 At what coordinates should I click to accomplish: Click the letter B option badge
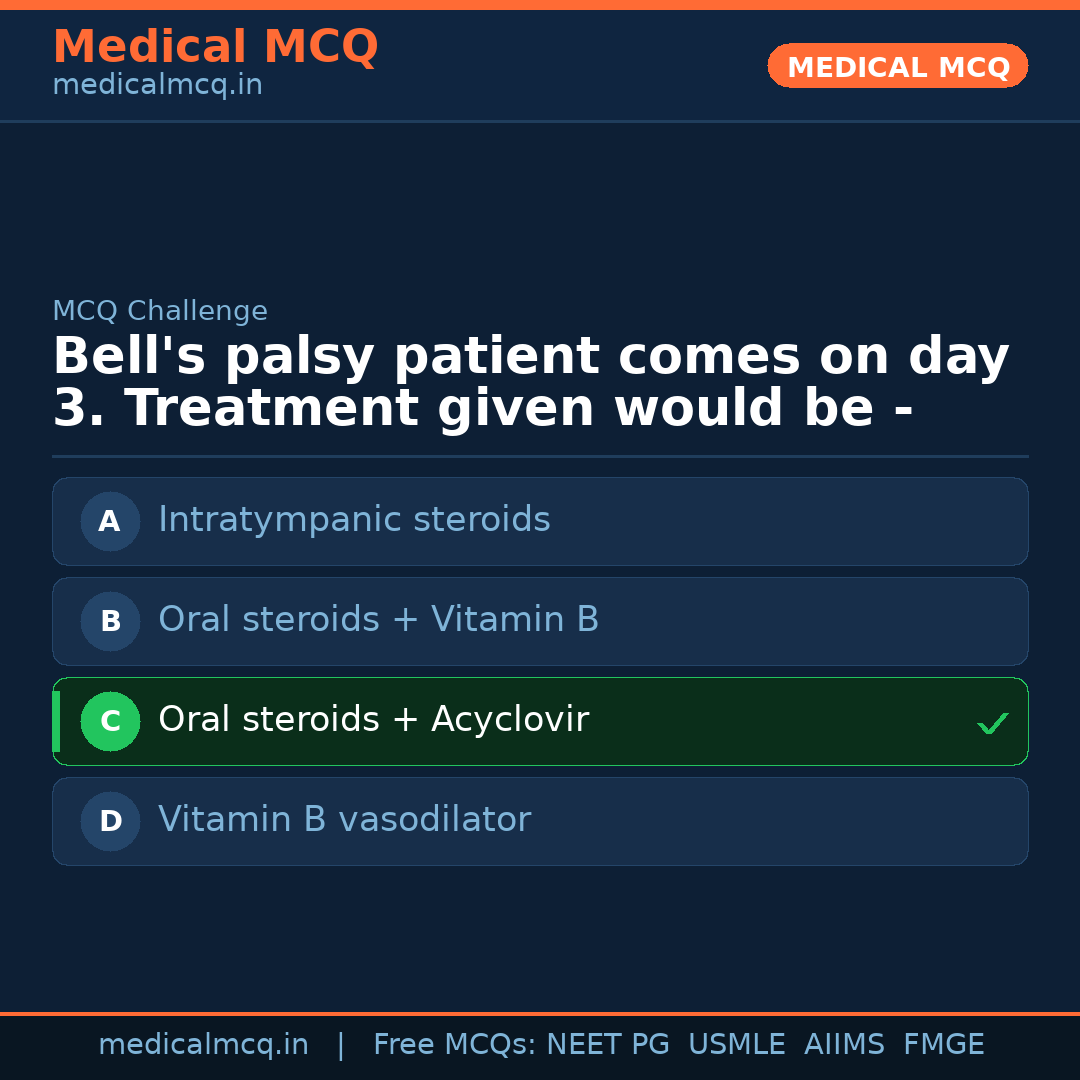(x=110, y=621)
